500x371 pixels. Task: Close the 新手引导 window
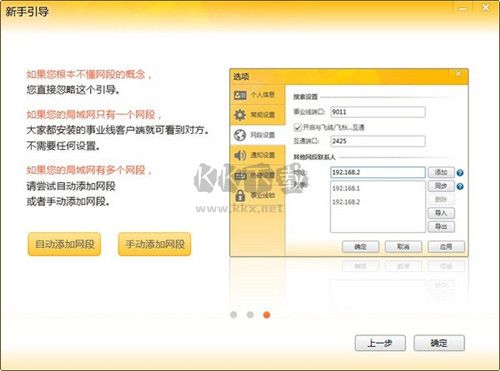486,8
